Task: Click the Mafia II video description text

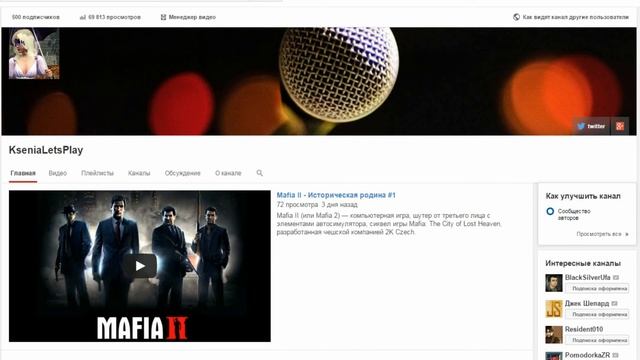Action: click(x=389, y=224)
